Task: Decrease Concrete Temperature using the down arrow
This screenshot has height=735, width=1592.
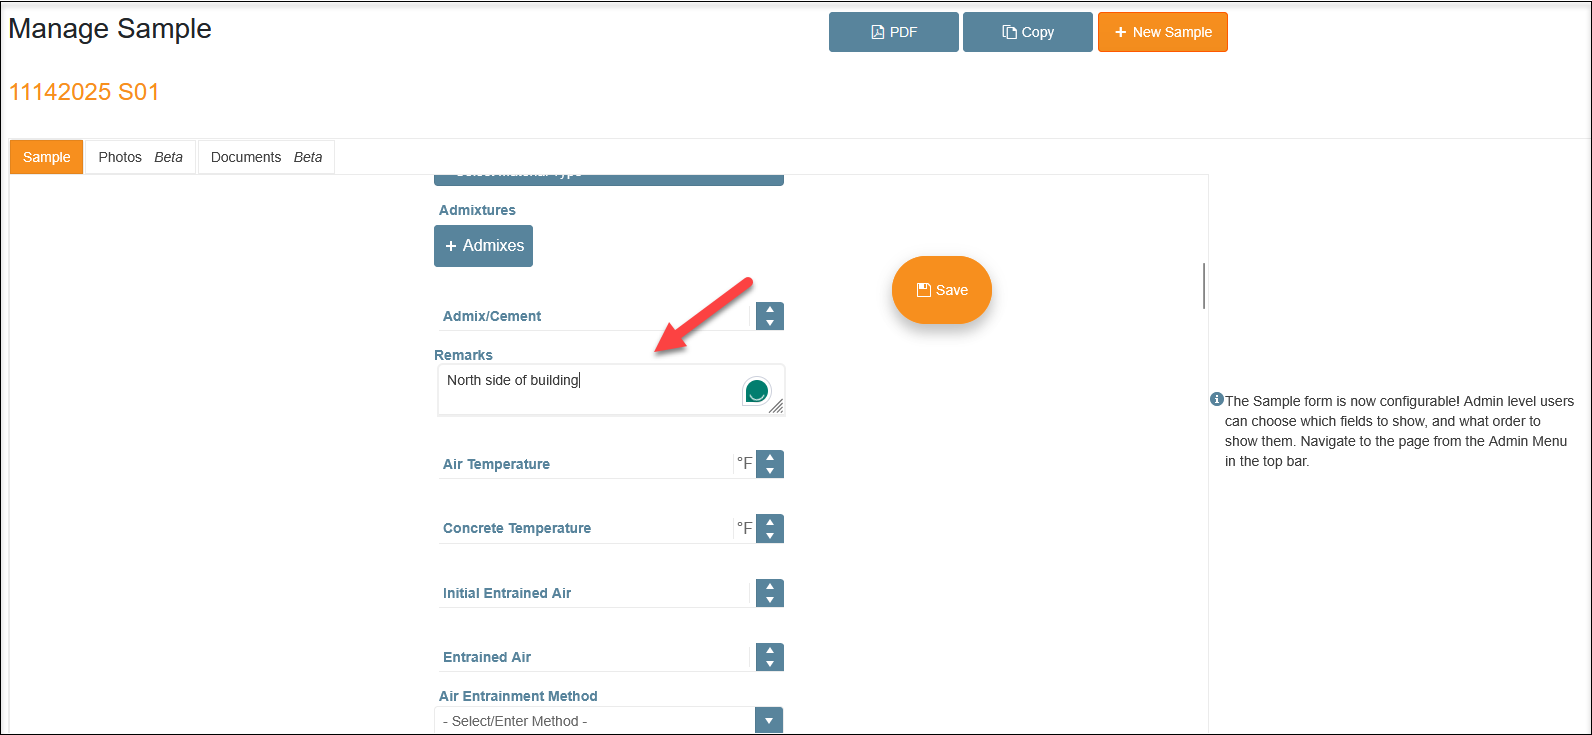Action: coord(770,535)
